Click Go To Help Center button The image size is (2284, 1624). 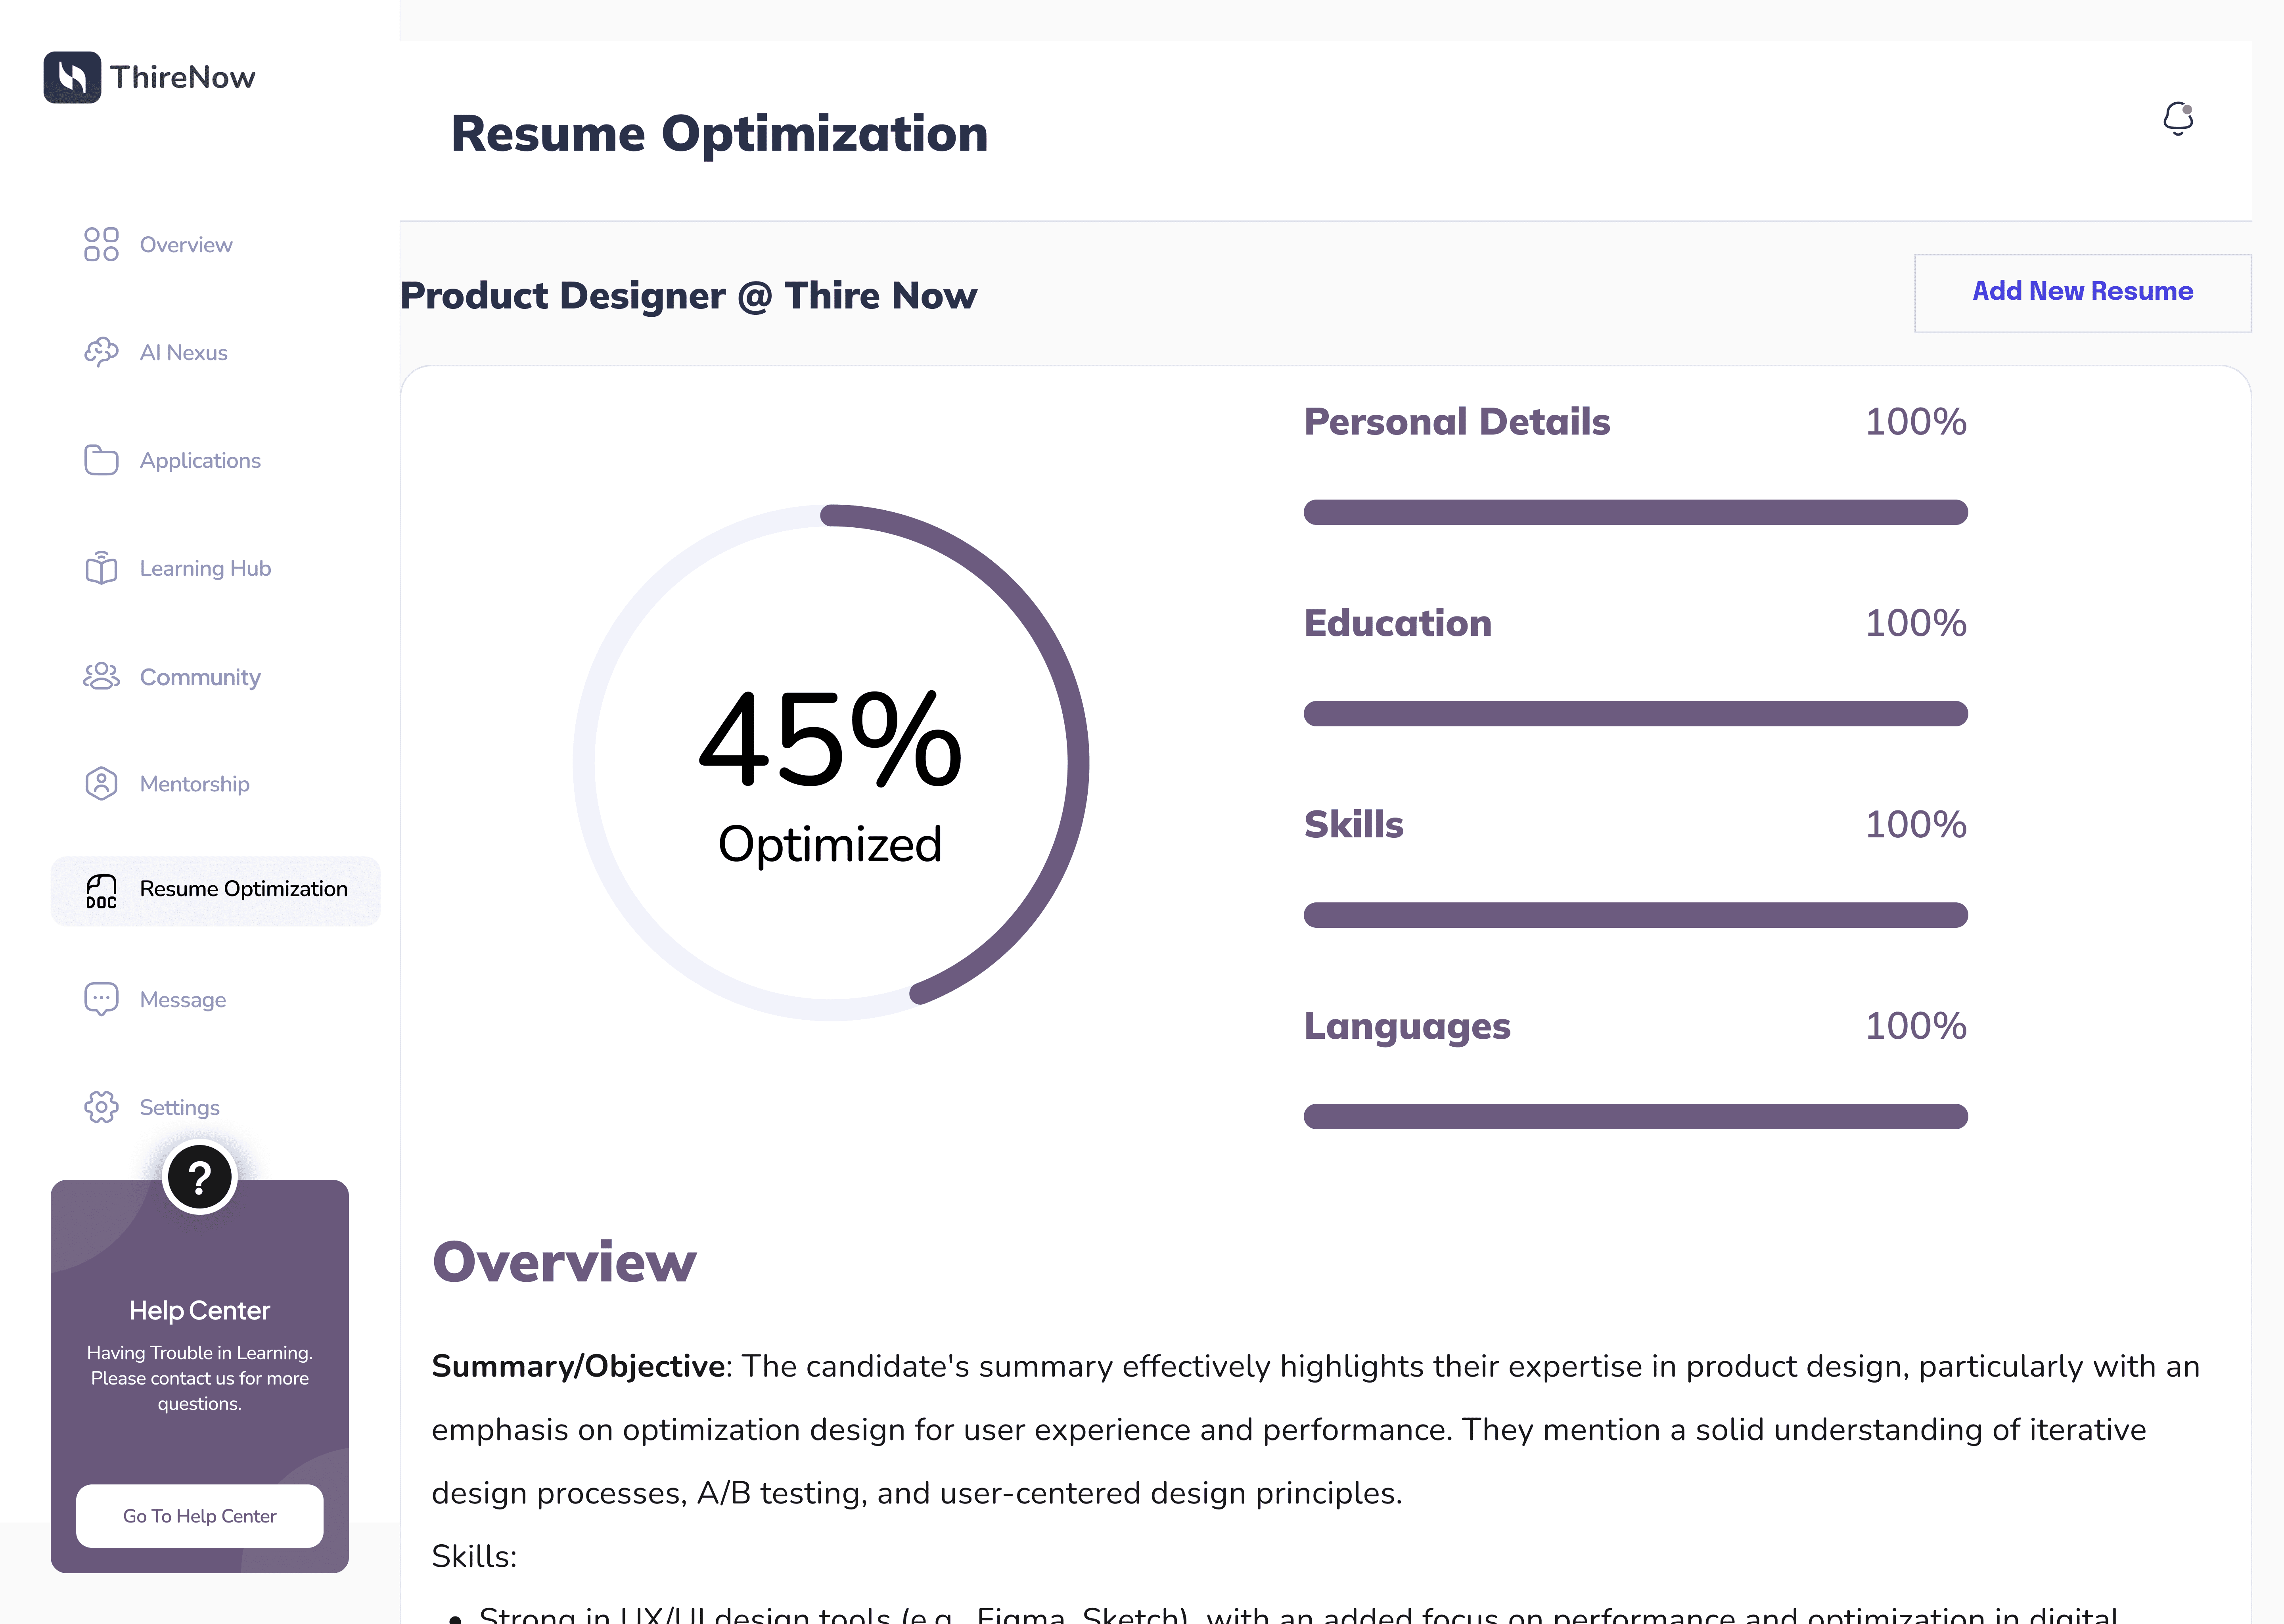pyautogui.click(x=199, y=1516)
